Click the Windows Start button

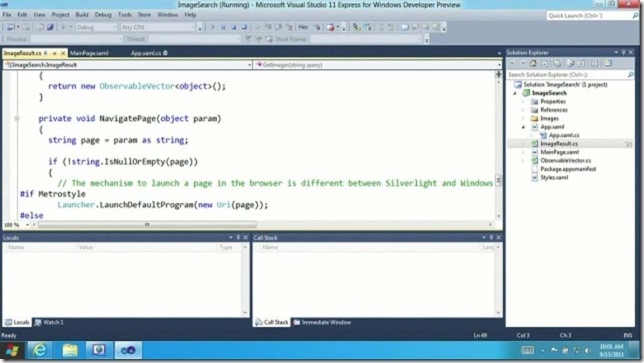pyautogui.click(x=12, y=351)
